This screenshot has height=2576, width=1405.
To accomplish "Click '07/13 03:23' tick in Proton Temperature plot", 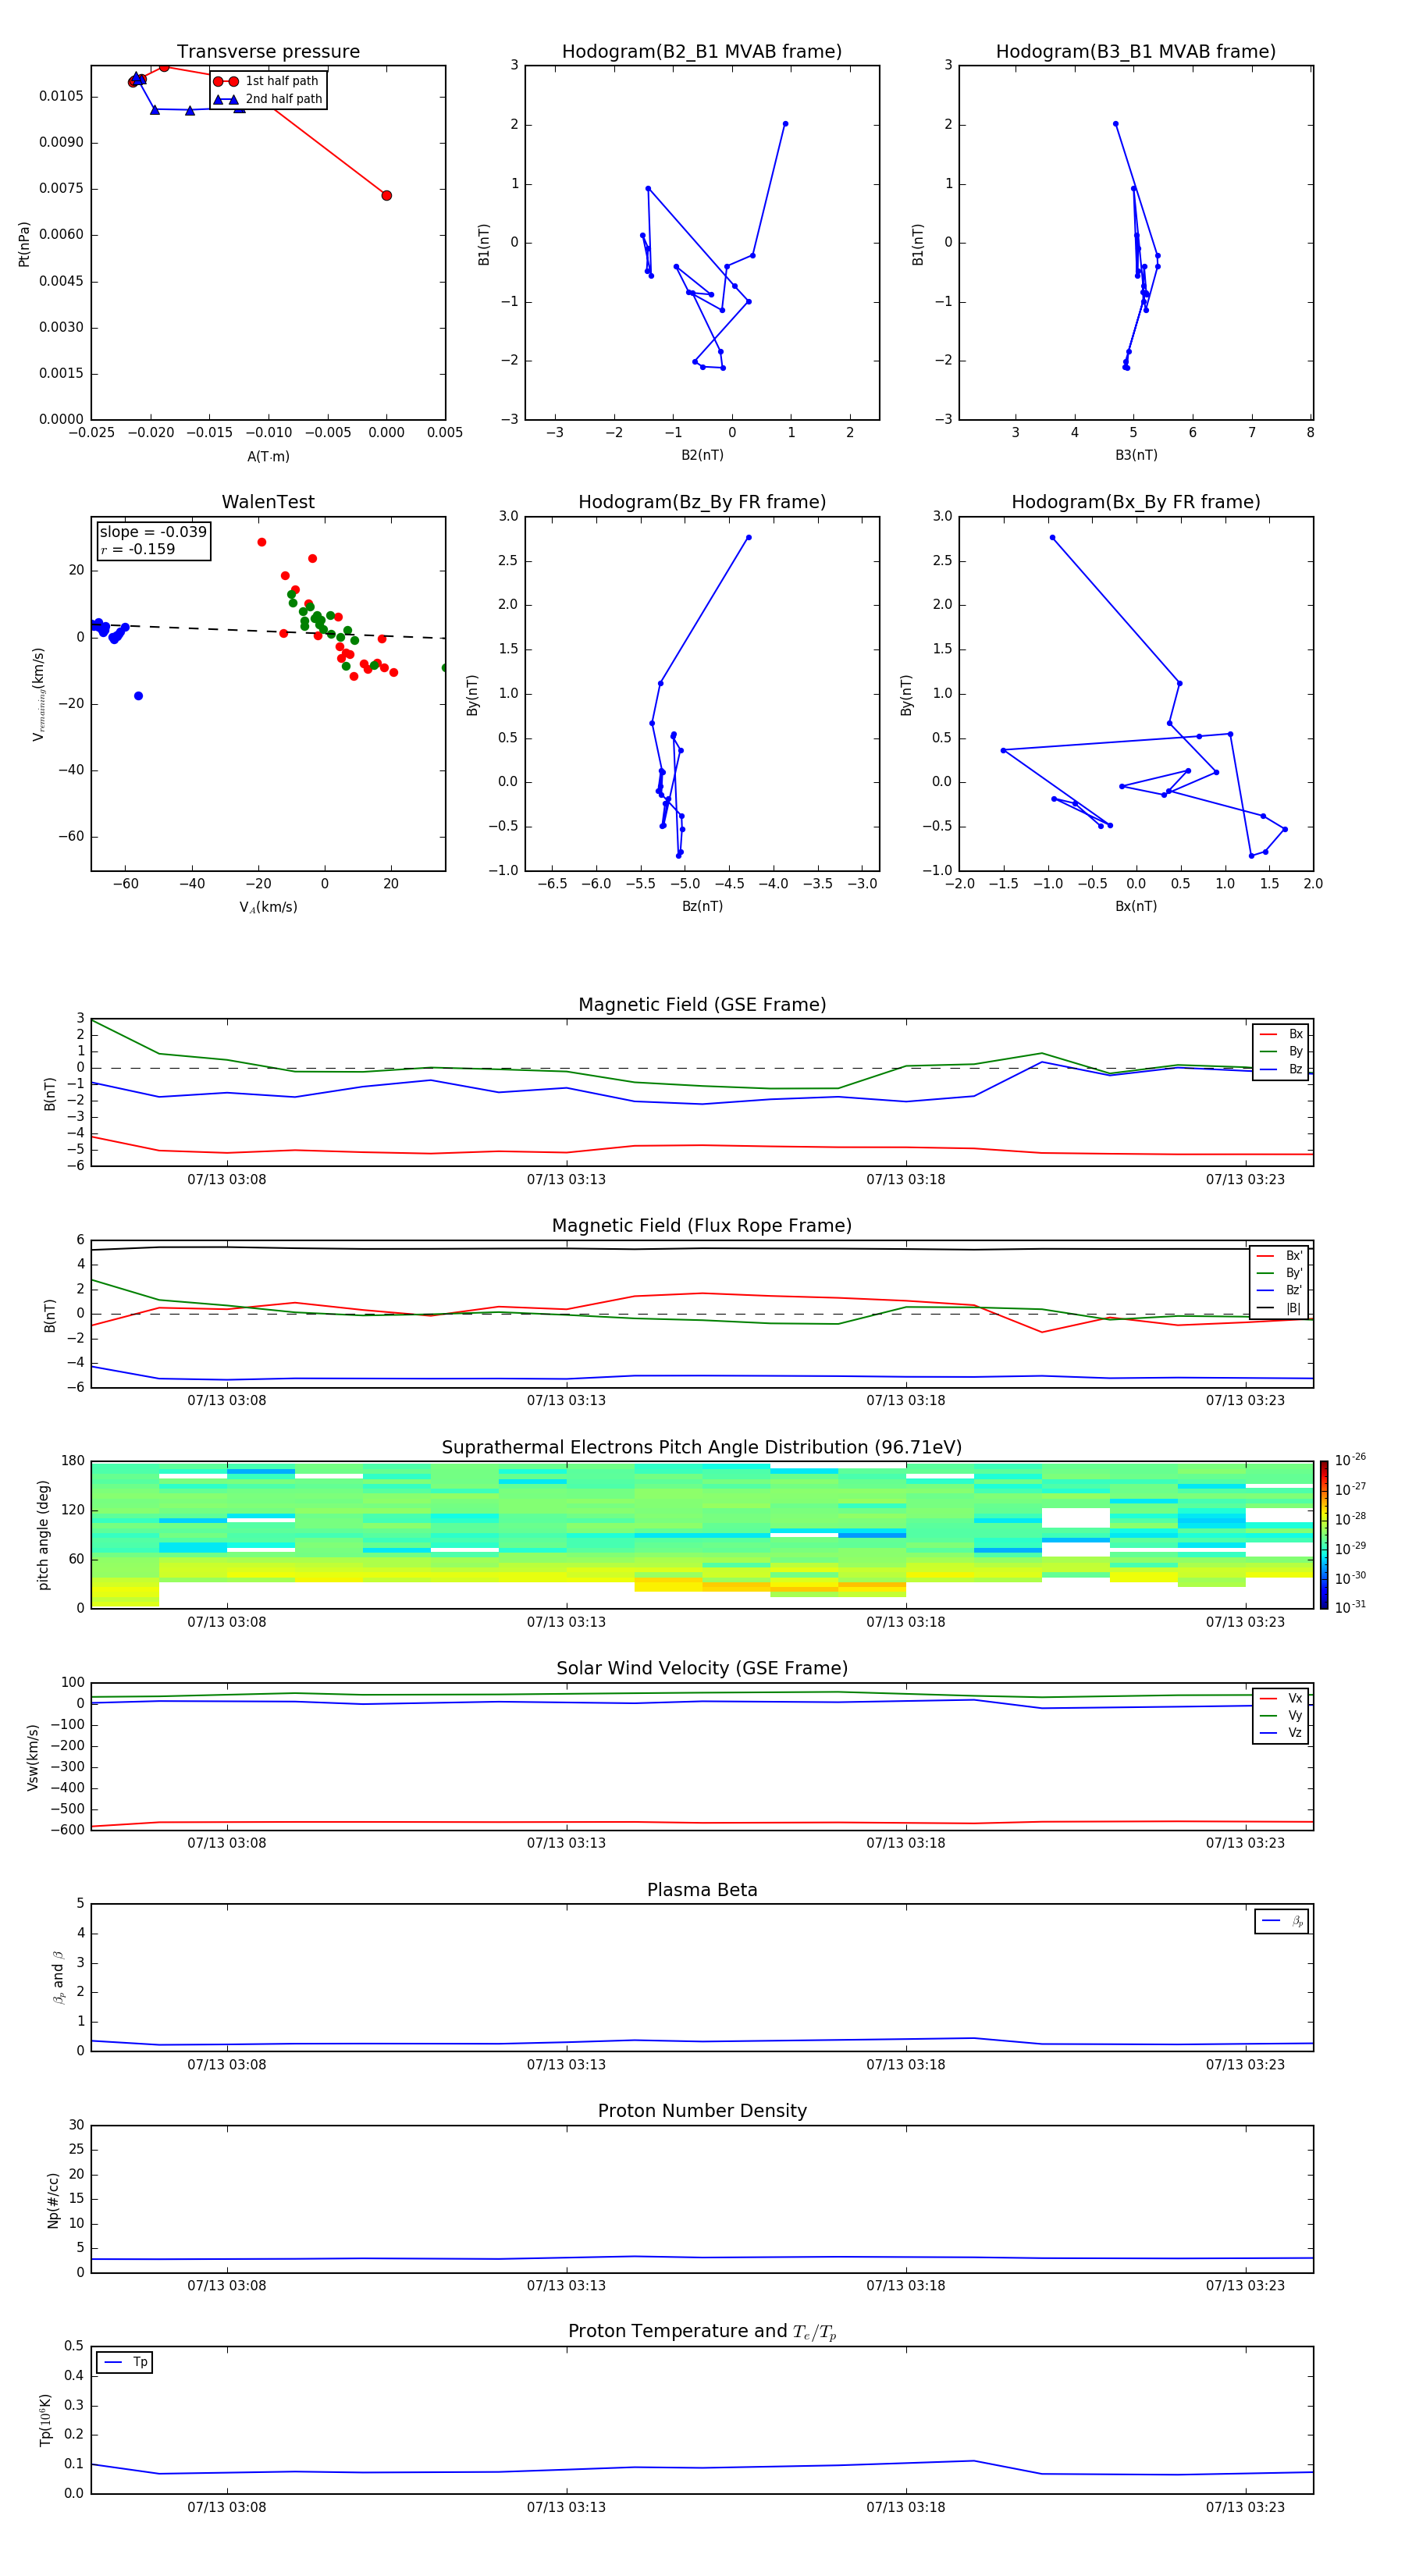I will tap(1245, 2507).
